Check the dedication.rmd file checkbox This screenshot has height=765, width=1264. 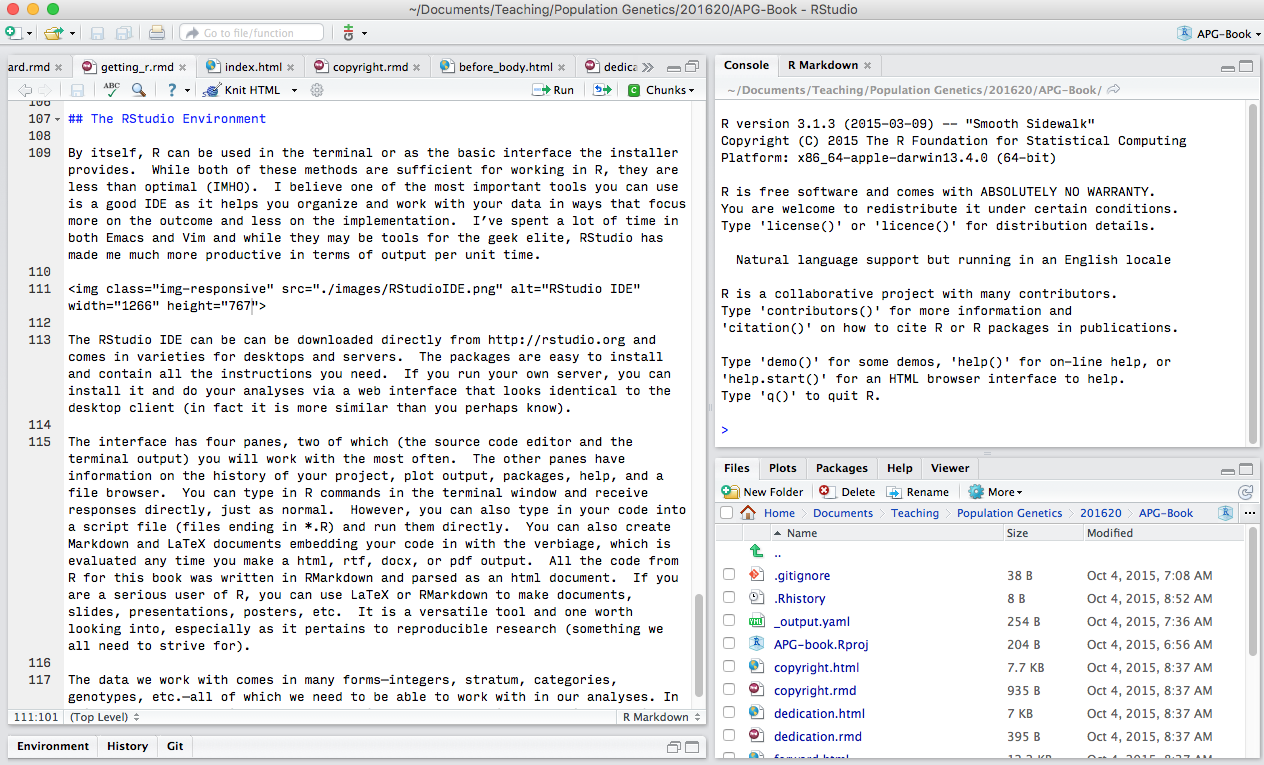[x=729, y=736]
